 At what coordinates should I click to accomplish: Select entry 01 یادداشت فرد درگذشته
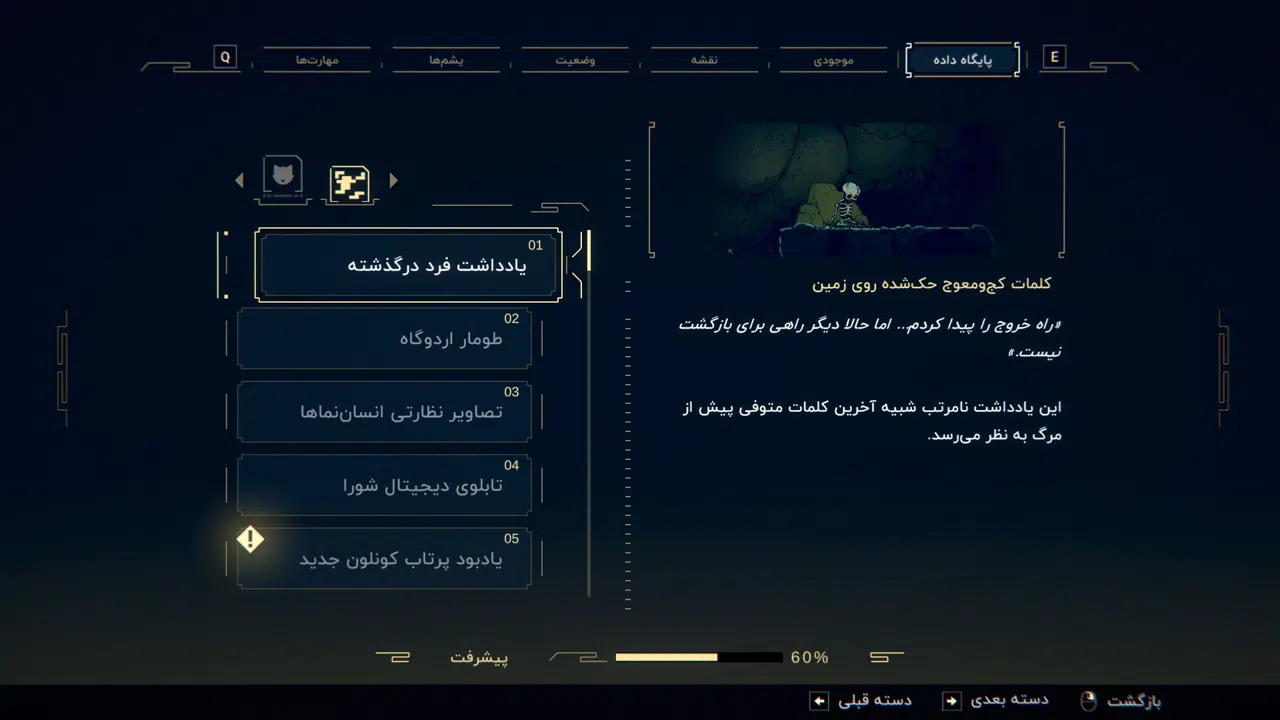click(408, 265)
